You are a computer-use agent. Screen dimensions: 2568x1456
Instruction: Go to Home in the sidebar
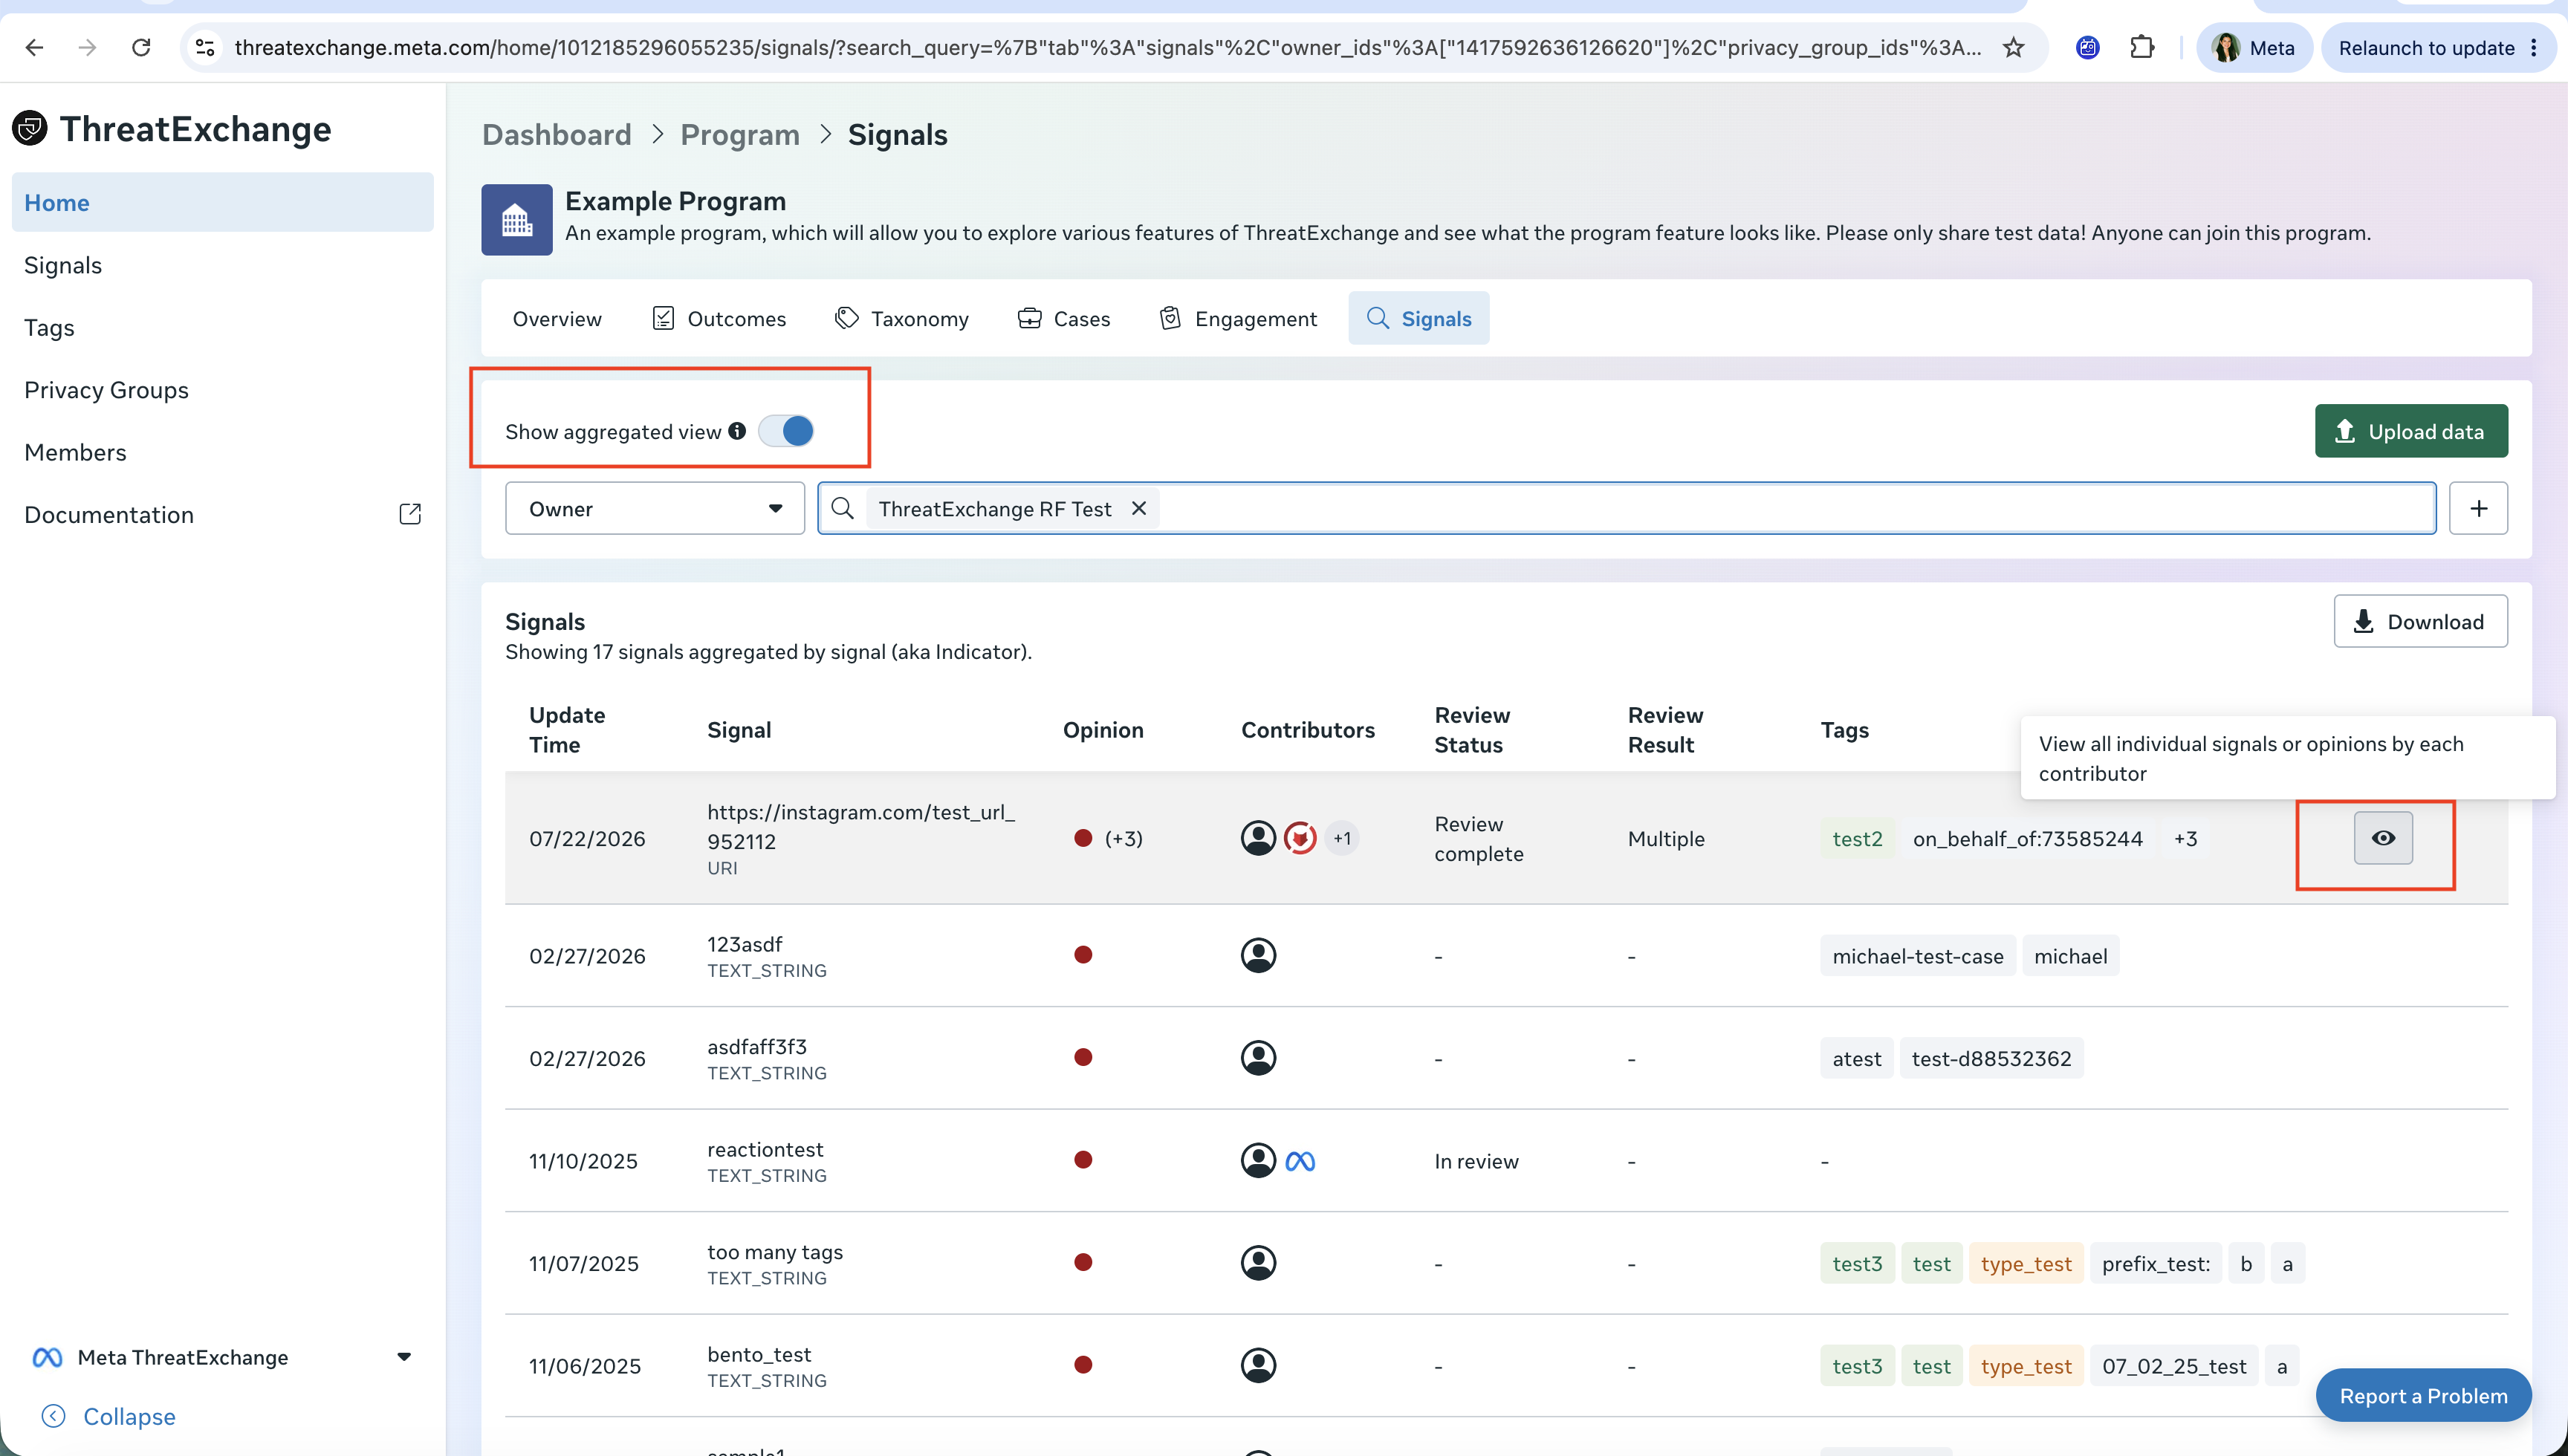click(223, 202)
